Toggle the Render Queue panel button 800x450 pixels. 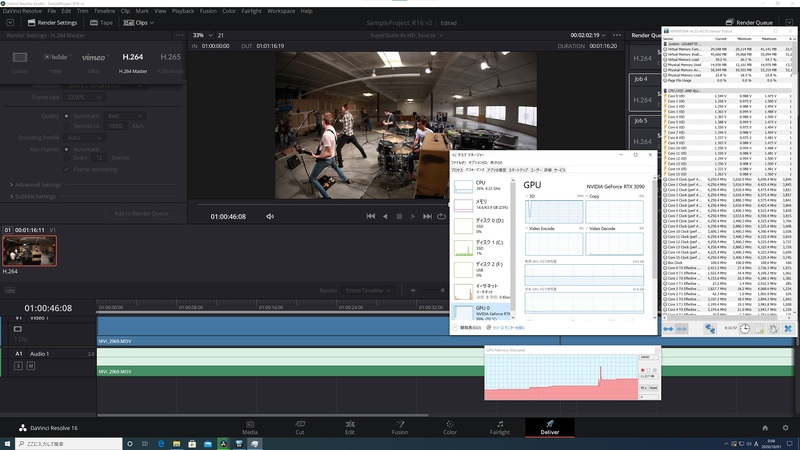click(x=749, y=22)
